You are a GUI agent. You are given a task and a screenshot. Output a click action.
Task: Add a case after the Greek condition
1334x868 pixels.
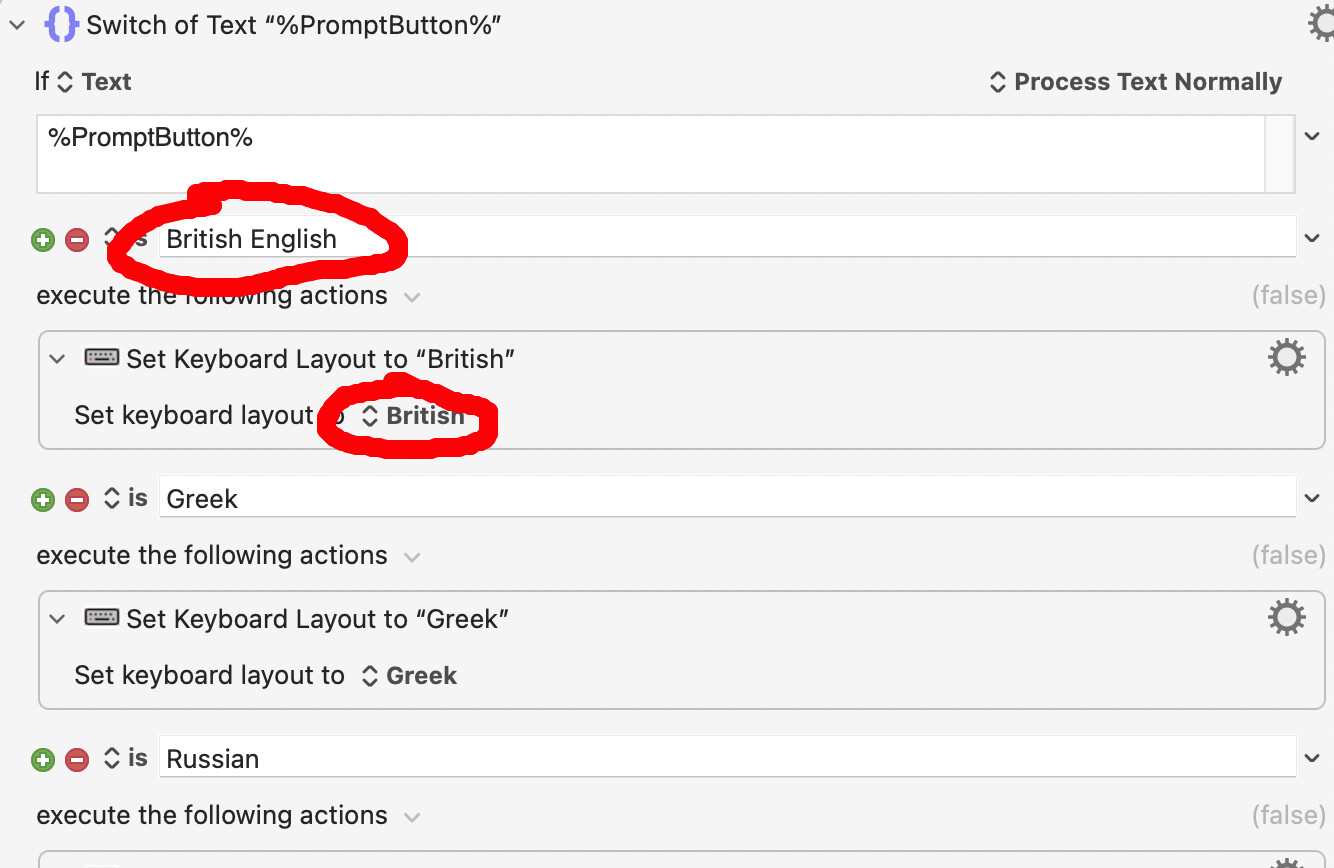(43, 500)
